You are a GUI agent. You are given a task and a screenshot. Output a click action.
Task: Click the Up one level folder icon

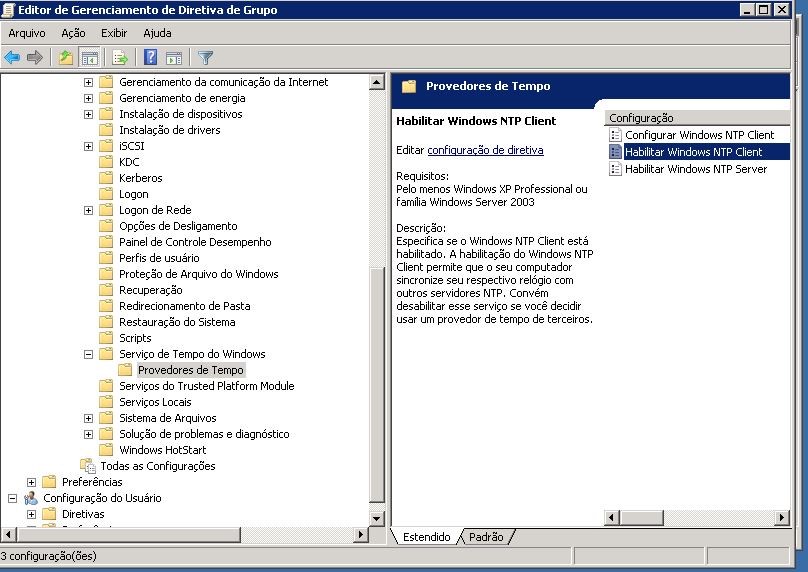click(x=65, y=57)
